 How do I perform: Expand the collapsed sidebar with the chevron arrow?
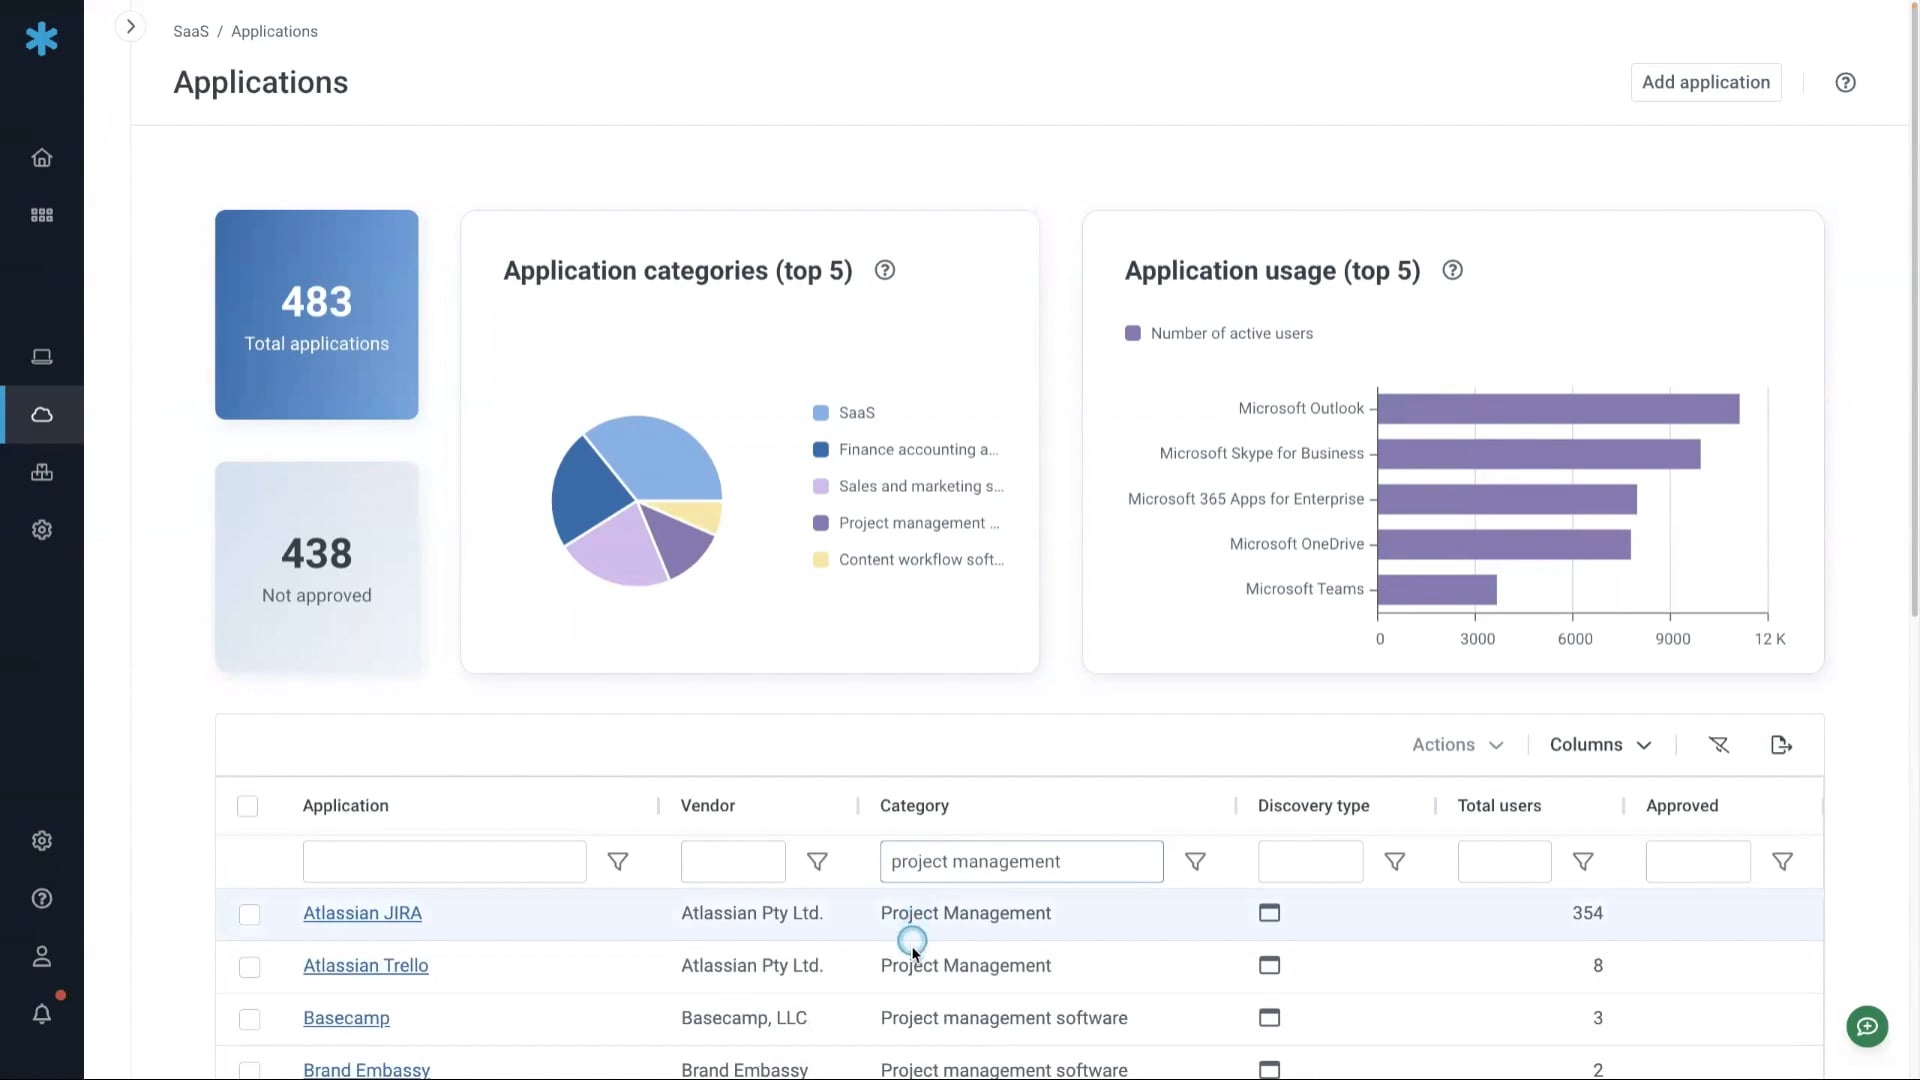coord(130,26)
